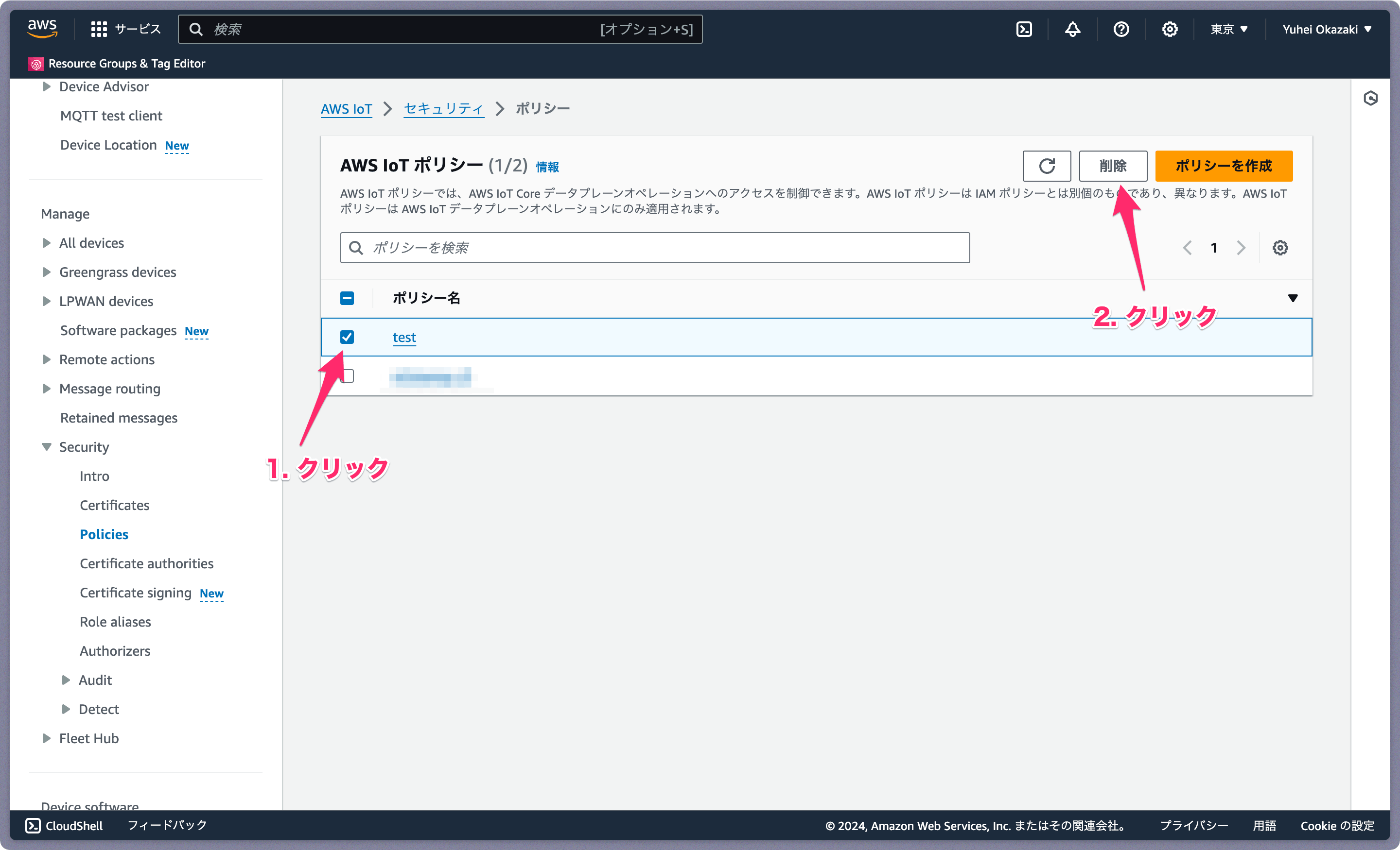Click the magnifier in the top search bar
Screen dimensions: 1400x850
point(197,30)
